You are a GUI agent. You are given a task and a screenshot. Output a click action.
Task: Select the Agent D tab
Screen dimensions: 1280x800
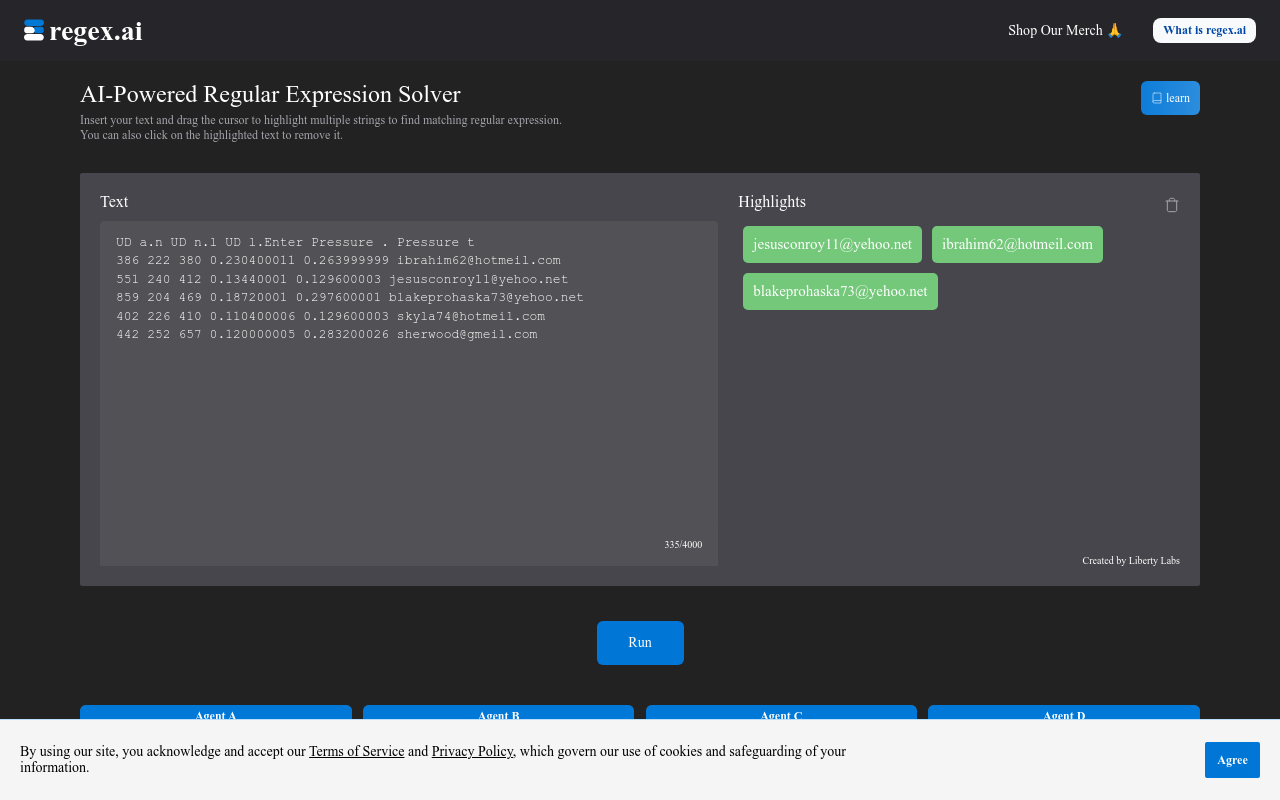click(1064, 713)
